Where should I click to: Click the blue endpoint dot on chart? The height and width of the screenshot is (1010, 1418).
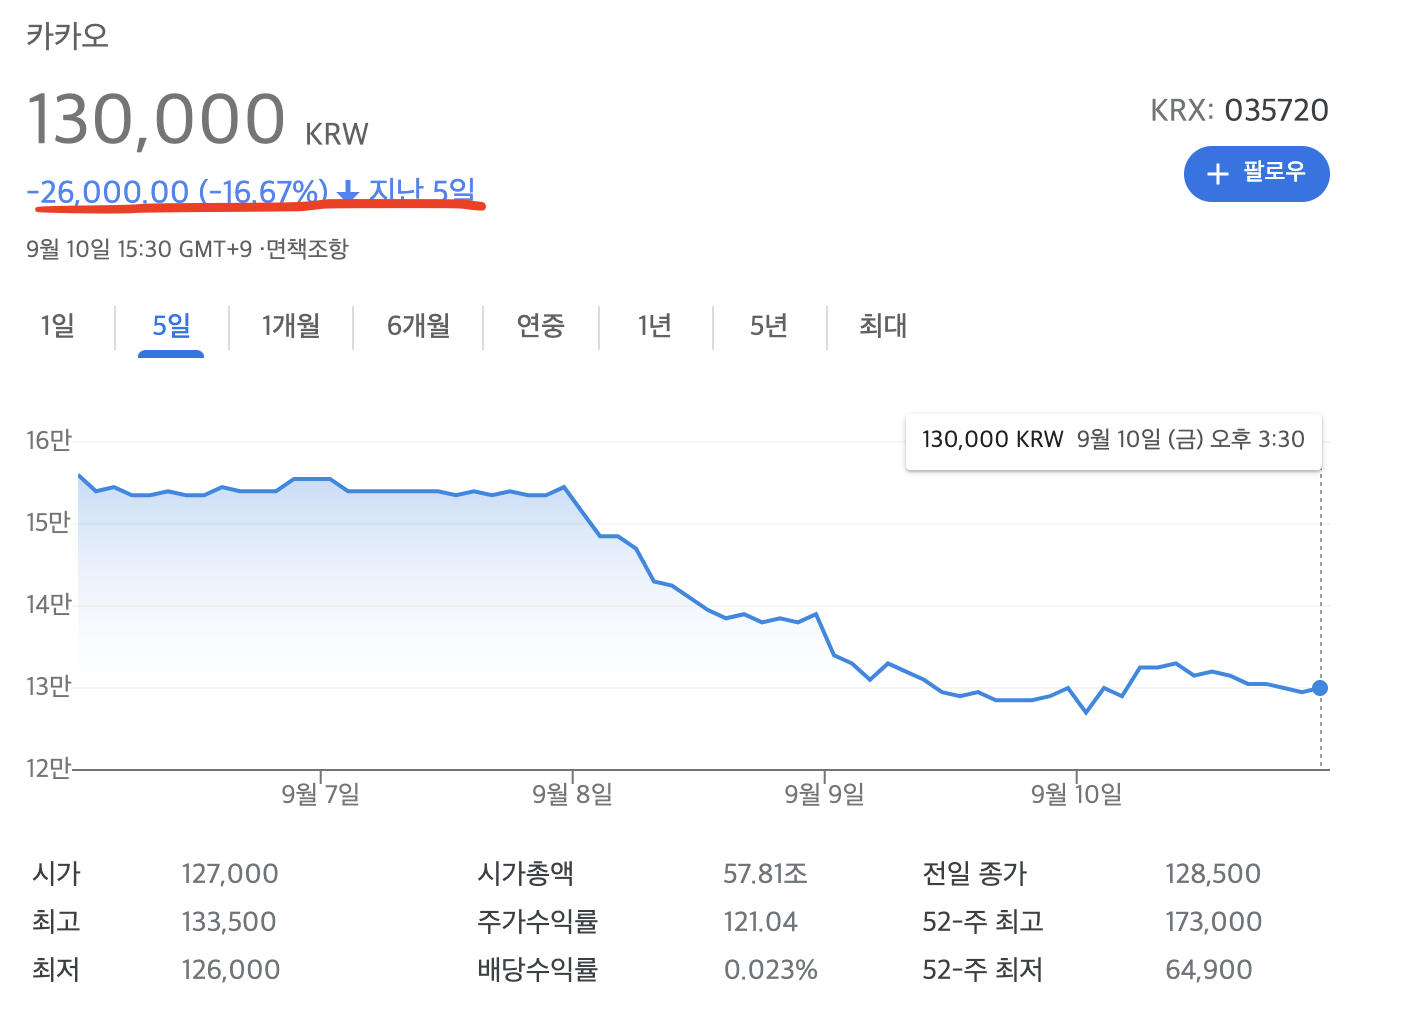(x=1320, y=688)
